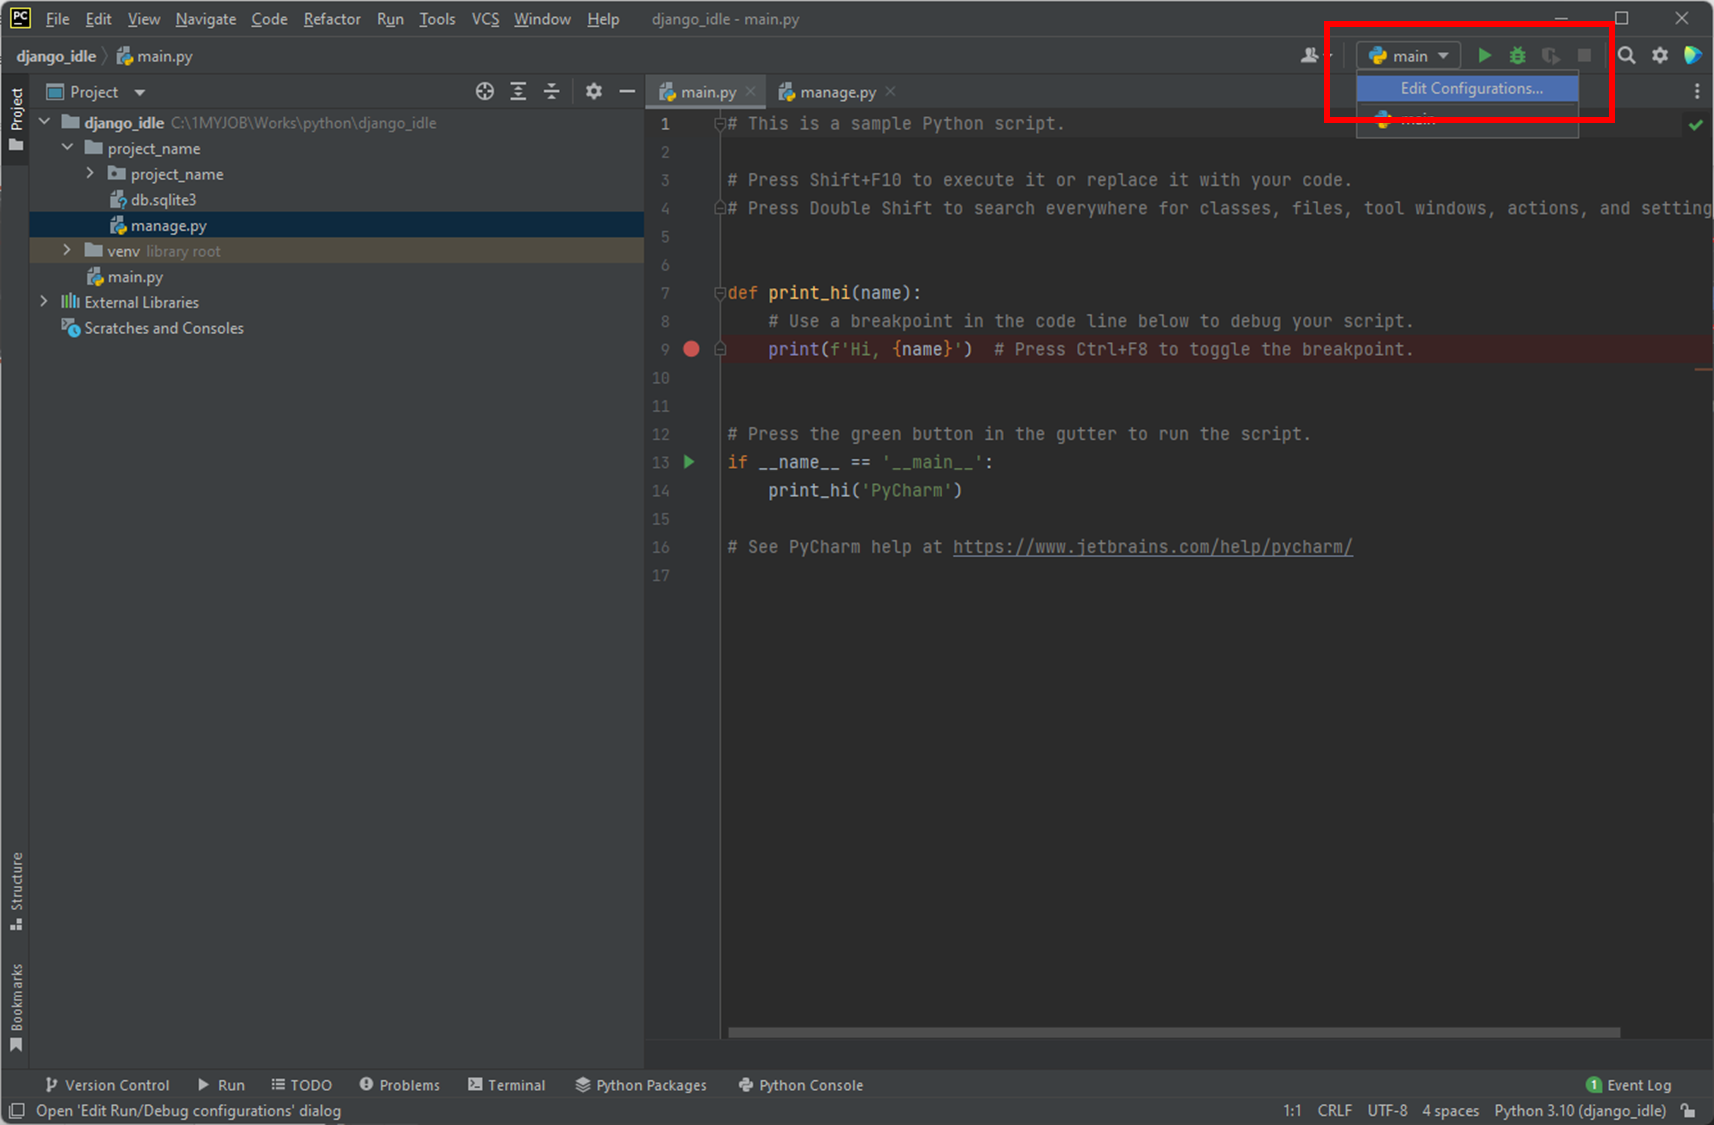This screenshot has height=1125, width=1714.
Task: Open the Version Control tool window
Action: tap(107, 1085)
